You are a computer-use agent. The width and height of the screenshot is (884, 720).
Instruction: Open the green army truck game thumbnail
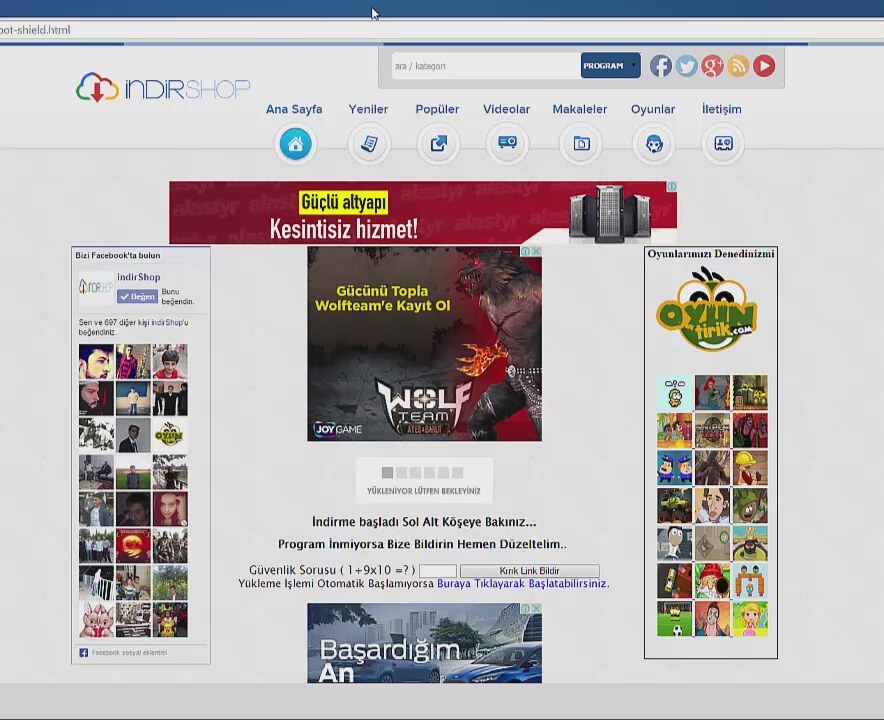[x=674, y=505]
